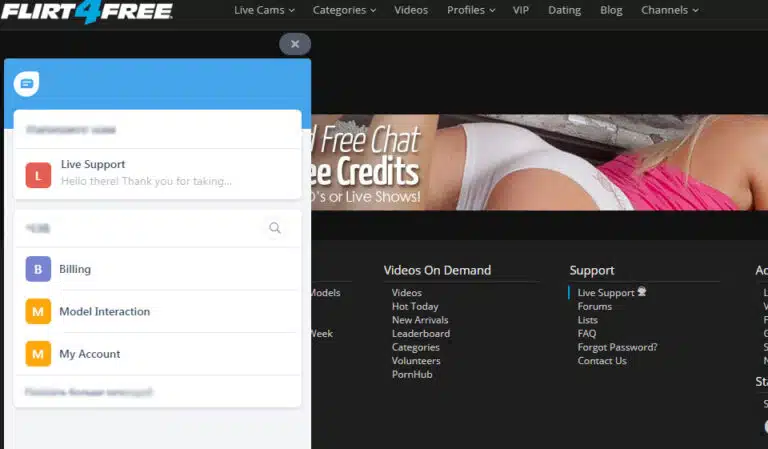The width and height of the screenshot is (768, 449).
Task: Open the Live Support conversation avatar
Action: [38, 173]
